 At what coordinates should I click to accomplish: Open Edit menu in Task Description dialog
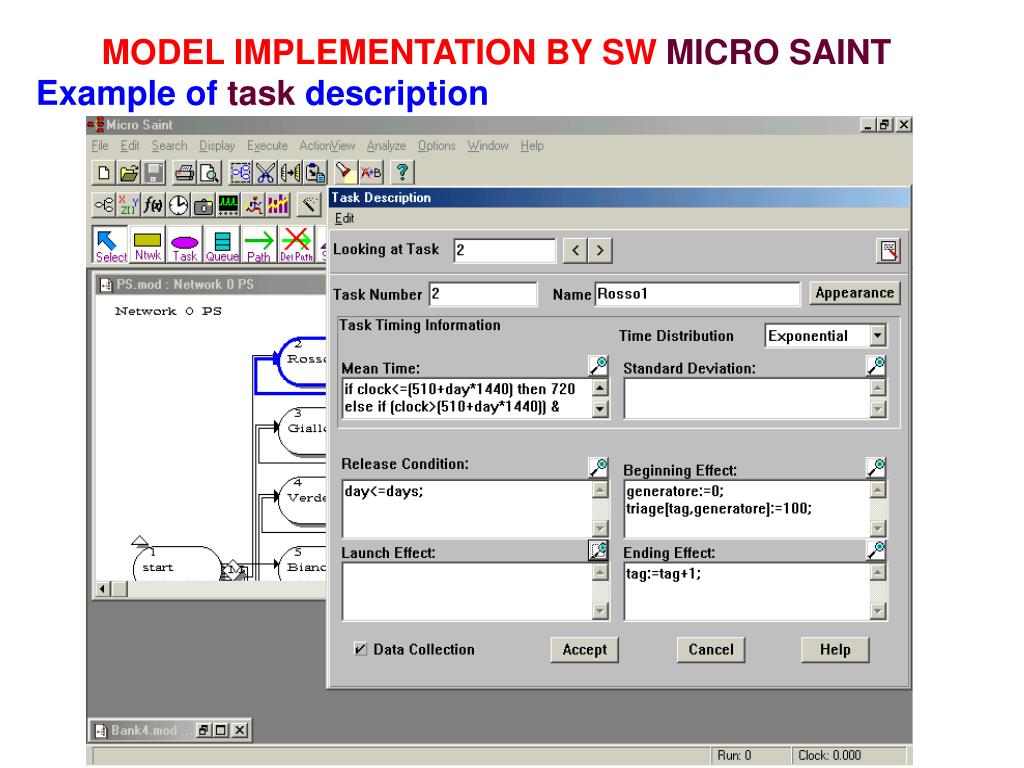coord(344,219)
